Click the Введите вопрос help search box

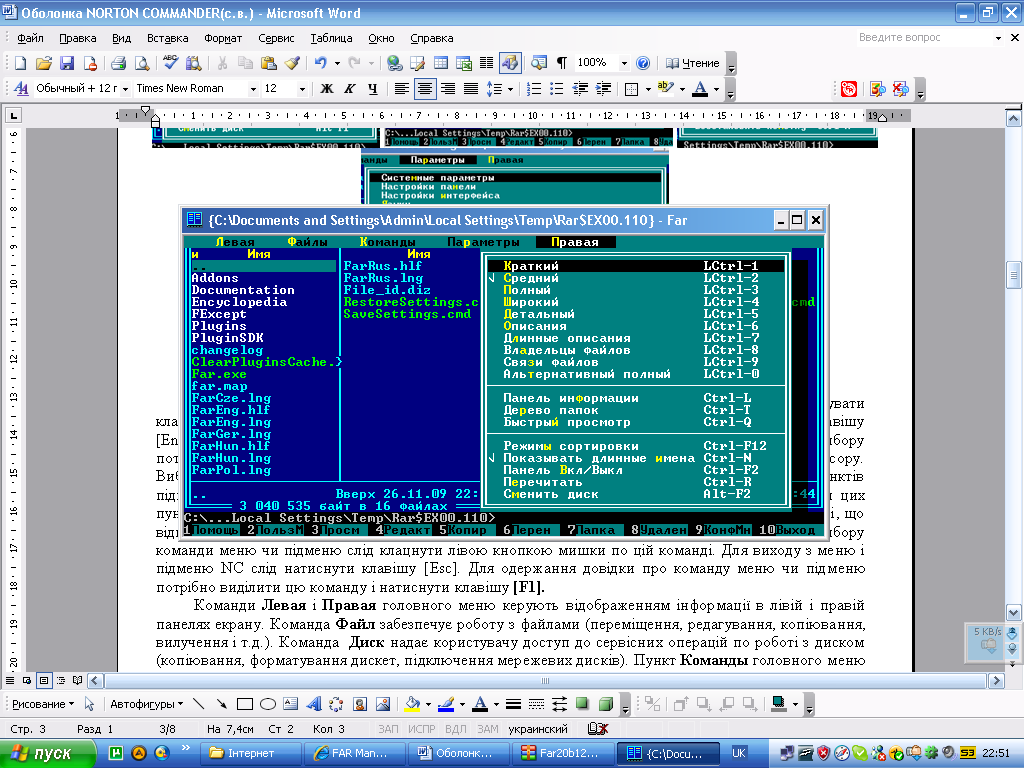pyautogui.click(x=923, y=38)
